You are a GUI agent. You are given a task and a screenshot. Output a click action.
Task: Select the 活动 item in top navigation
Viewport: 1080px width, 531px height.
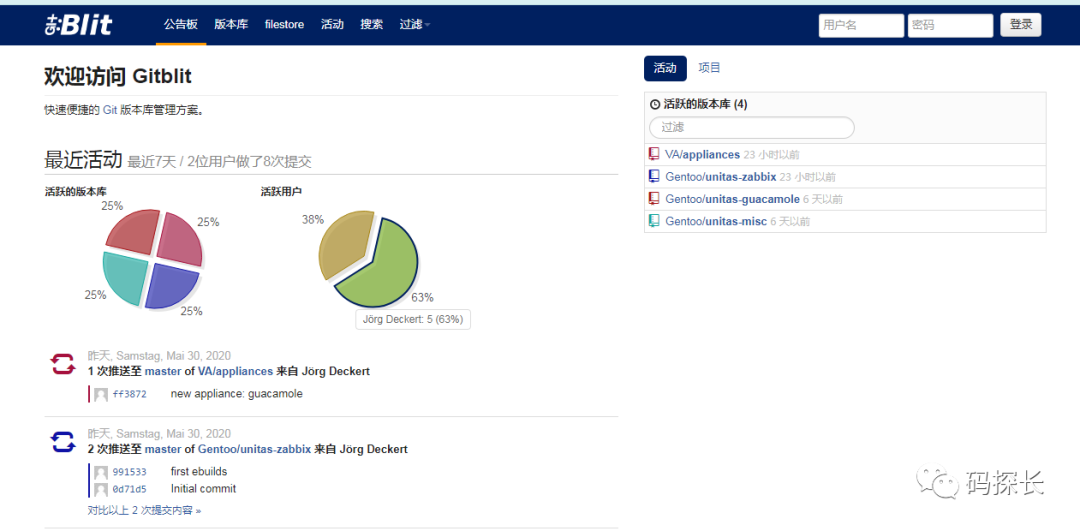click(332, 24)
